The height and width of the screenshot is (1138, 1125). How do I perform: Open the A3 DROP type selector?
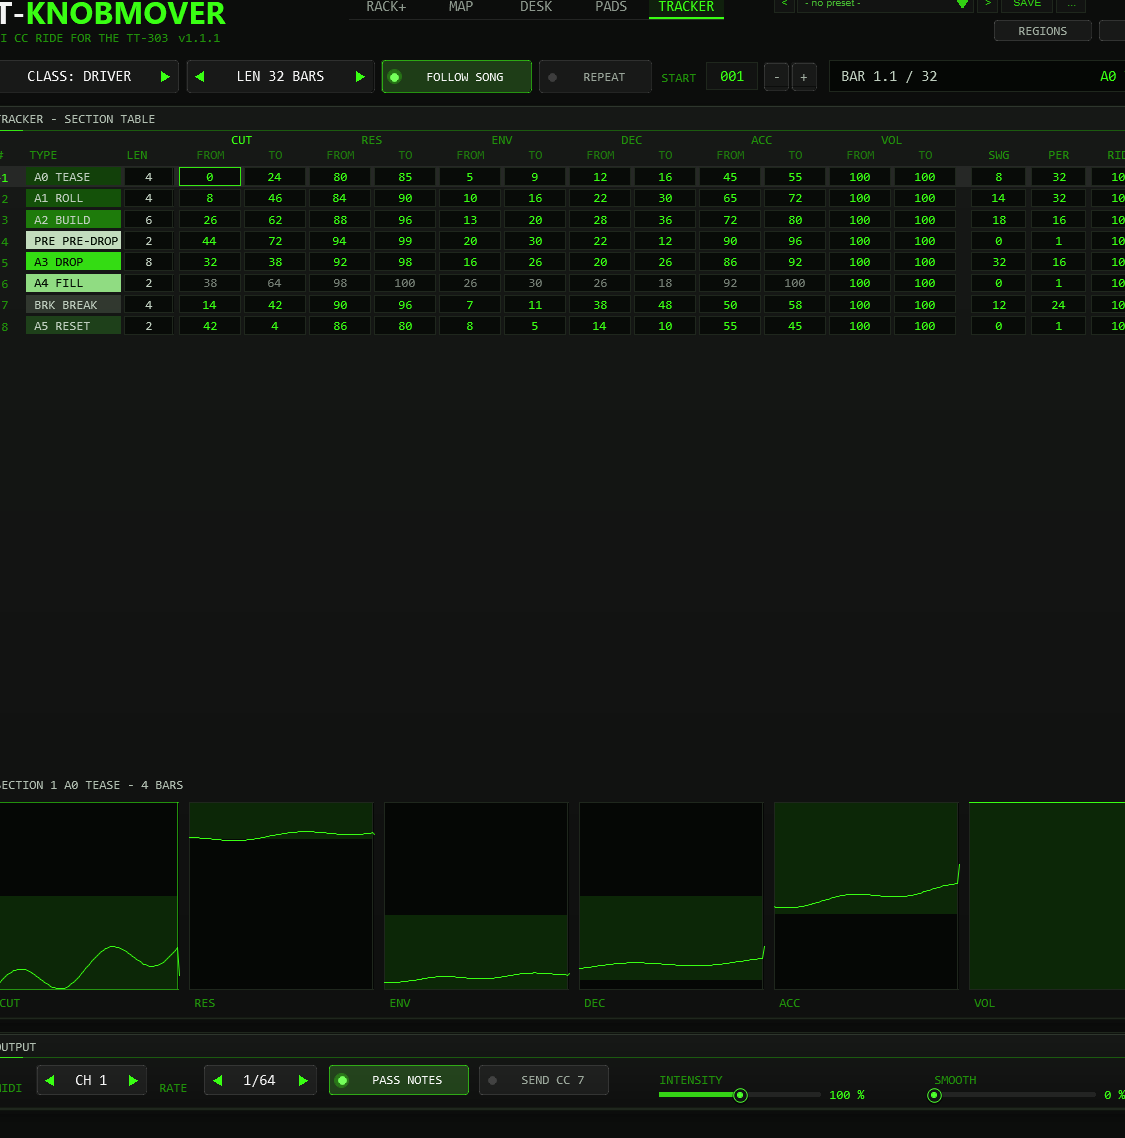click(x=73, y=262)
